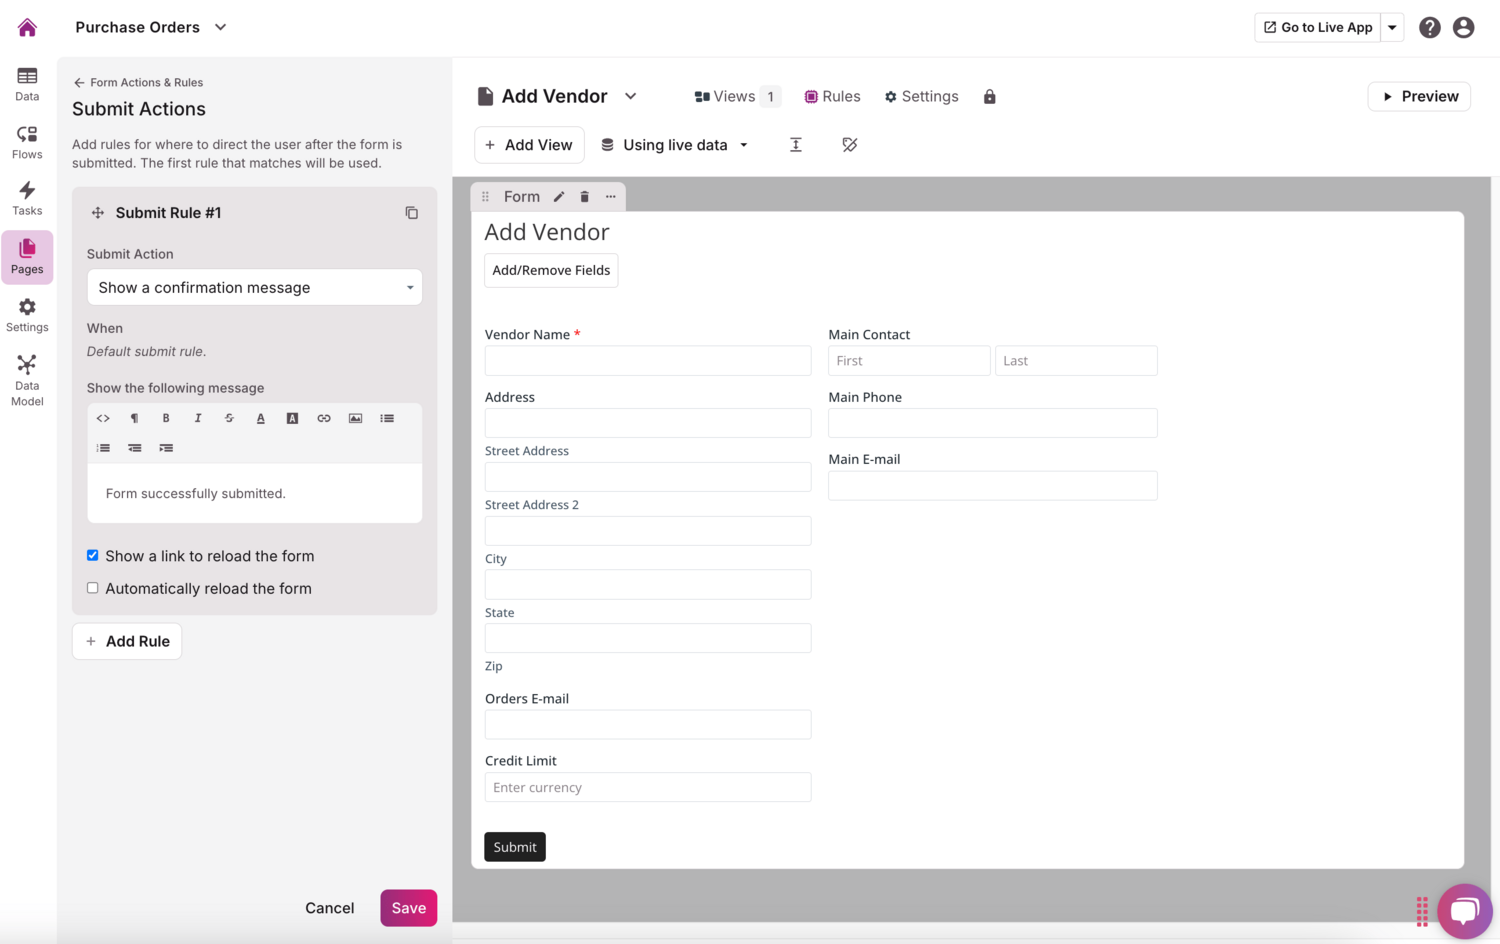
Task: Duplicate Submit Rule #1 with copy icon
Action: (x=411, y=213)
